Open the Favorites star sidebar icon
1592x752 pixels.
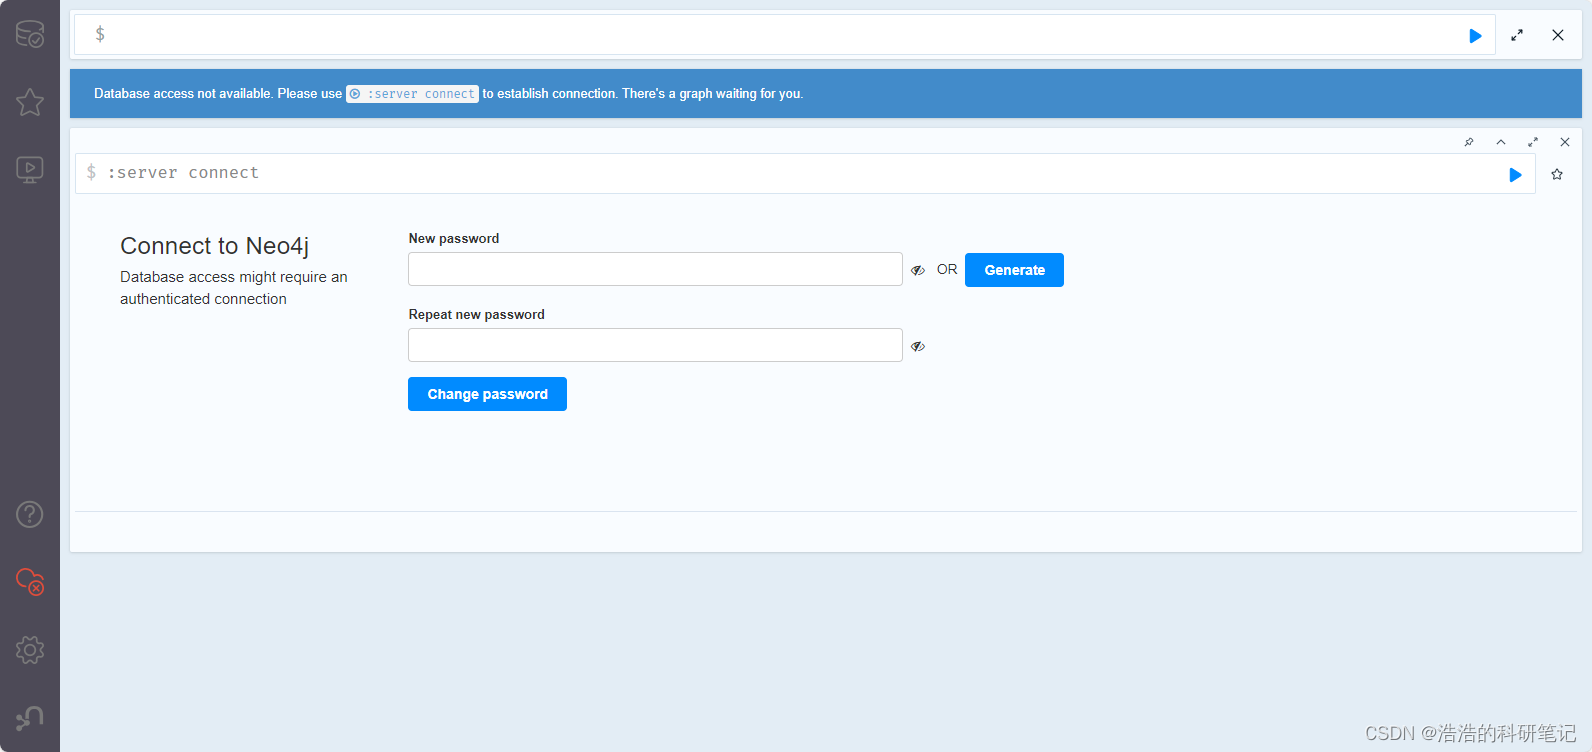click(30, 102)
